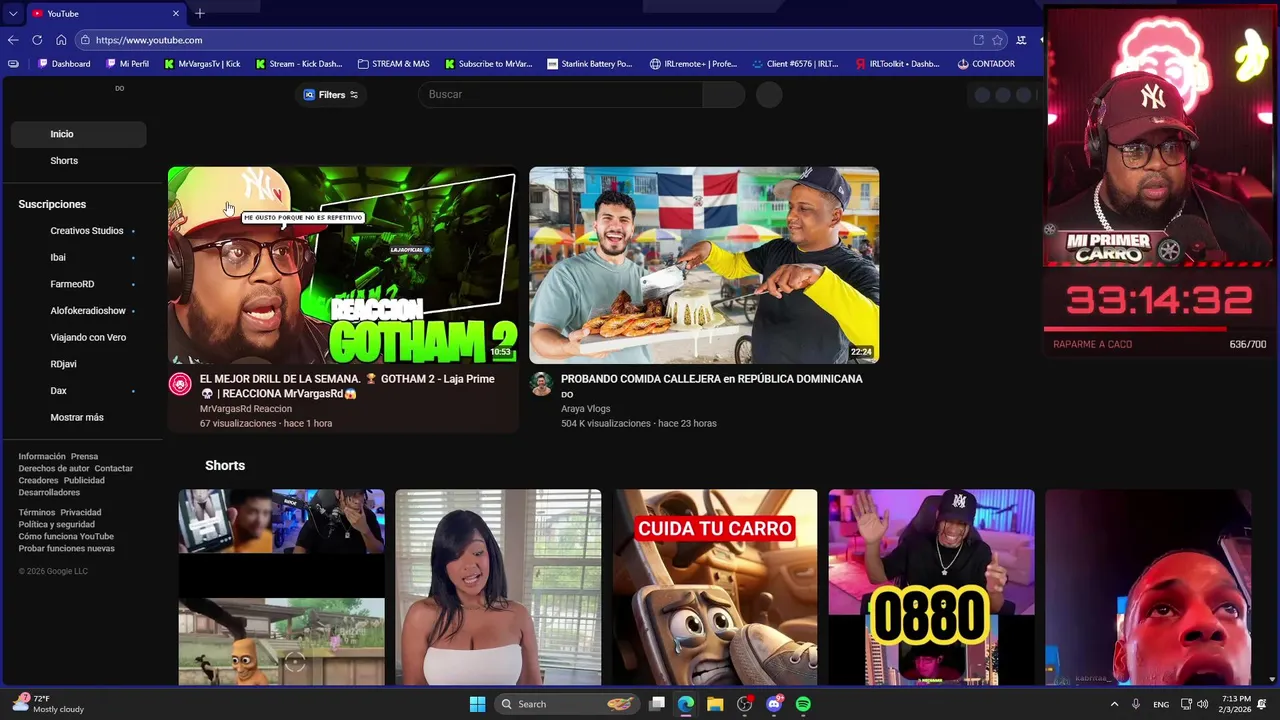
Task: Show hidden system tray icons
Action: coord(1114,704)
